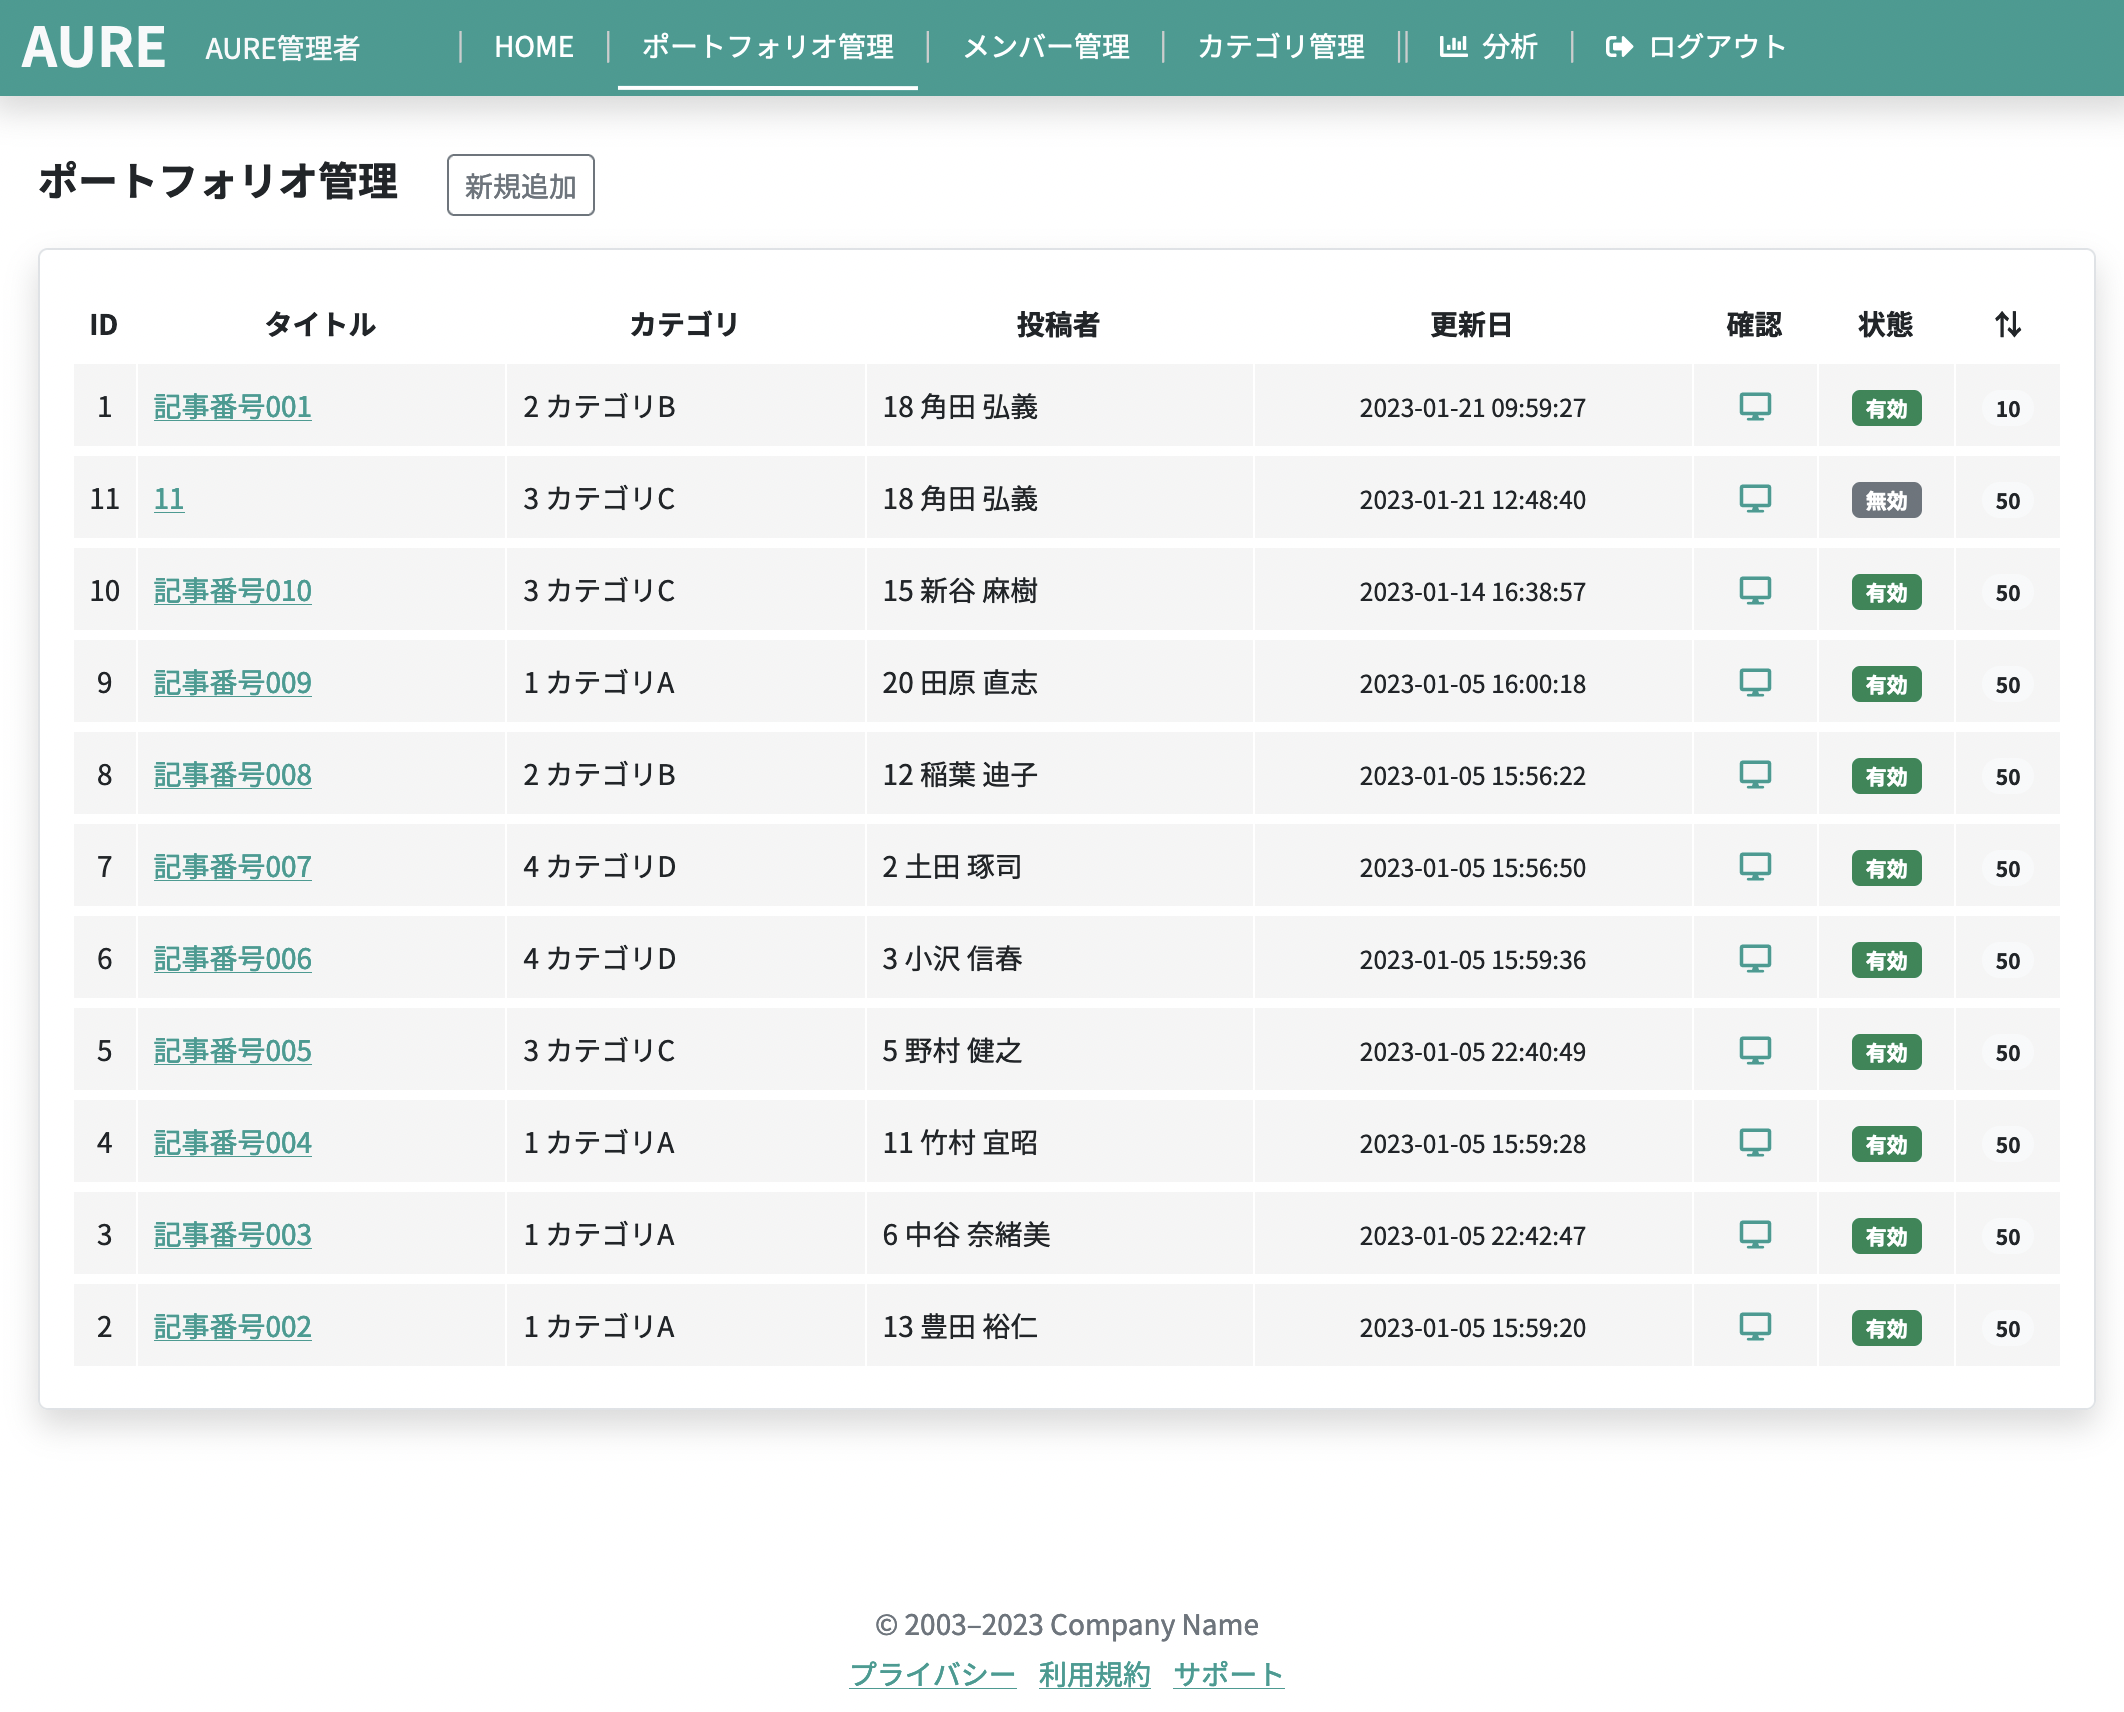
Task: Toggle the 無効 status badge in row 11
Action: pos(1885,500)
